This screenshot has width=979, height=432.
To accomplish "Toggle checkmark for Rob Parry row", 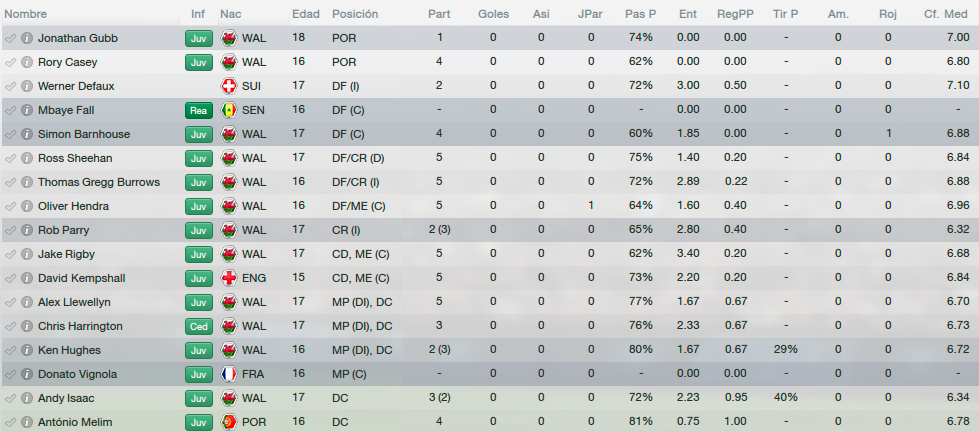I will click(x=10, y=230).
